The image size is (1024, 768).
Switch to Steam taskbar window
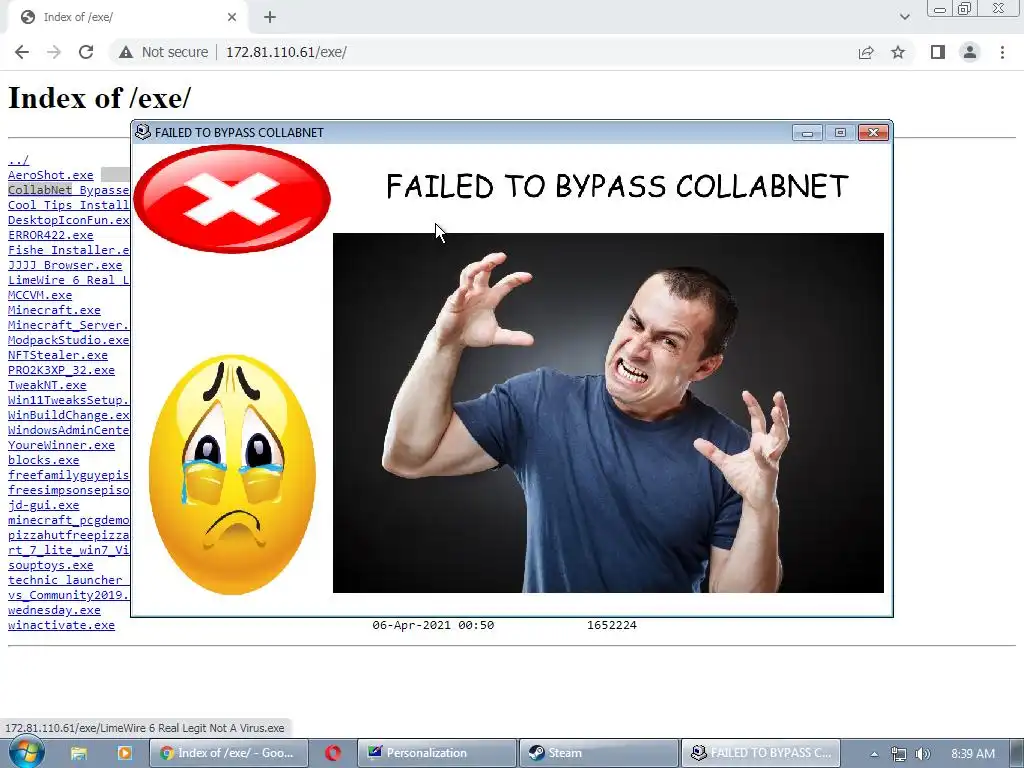click(x=599, y=753)
